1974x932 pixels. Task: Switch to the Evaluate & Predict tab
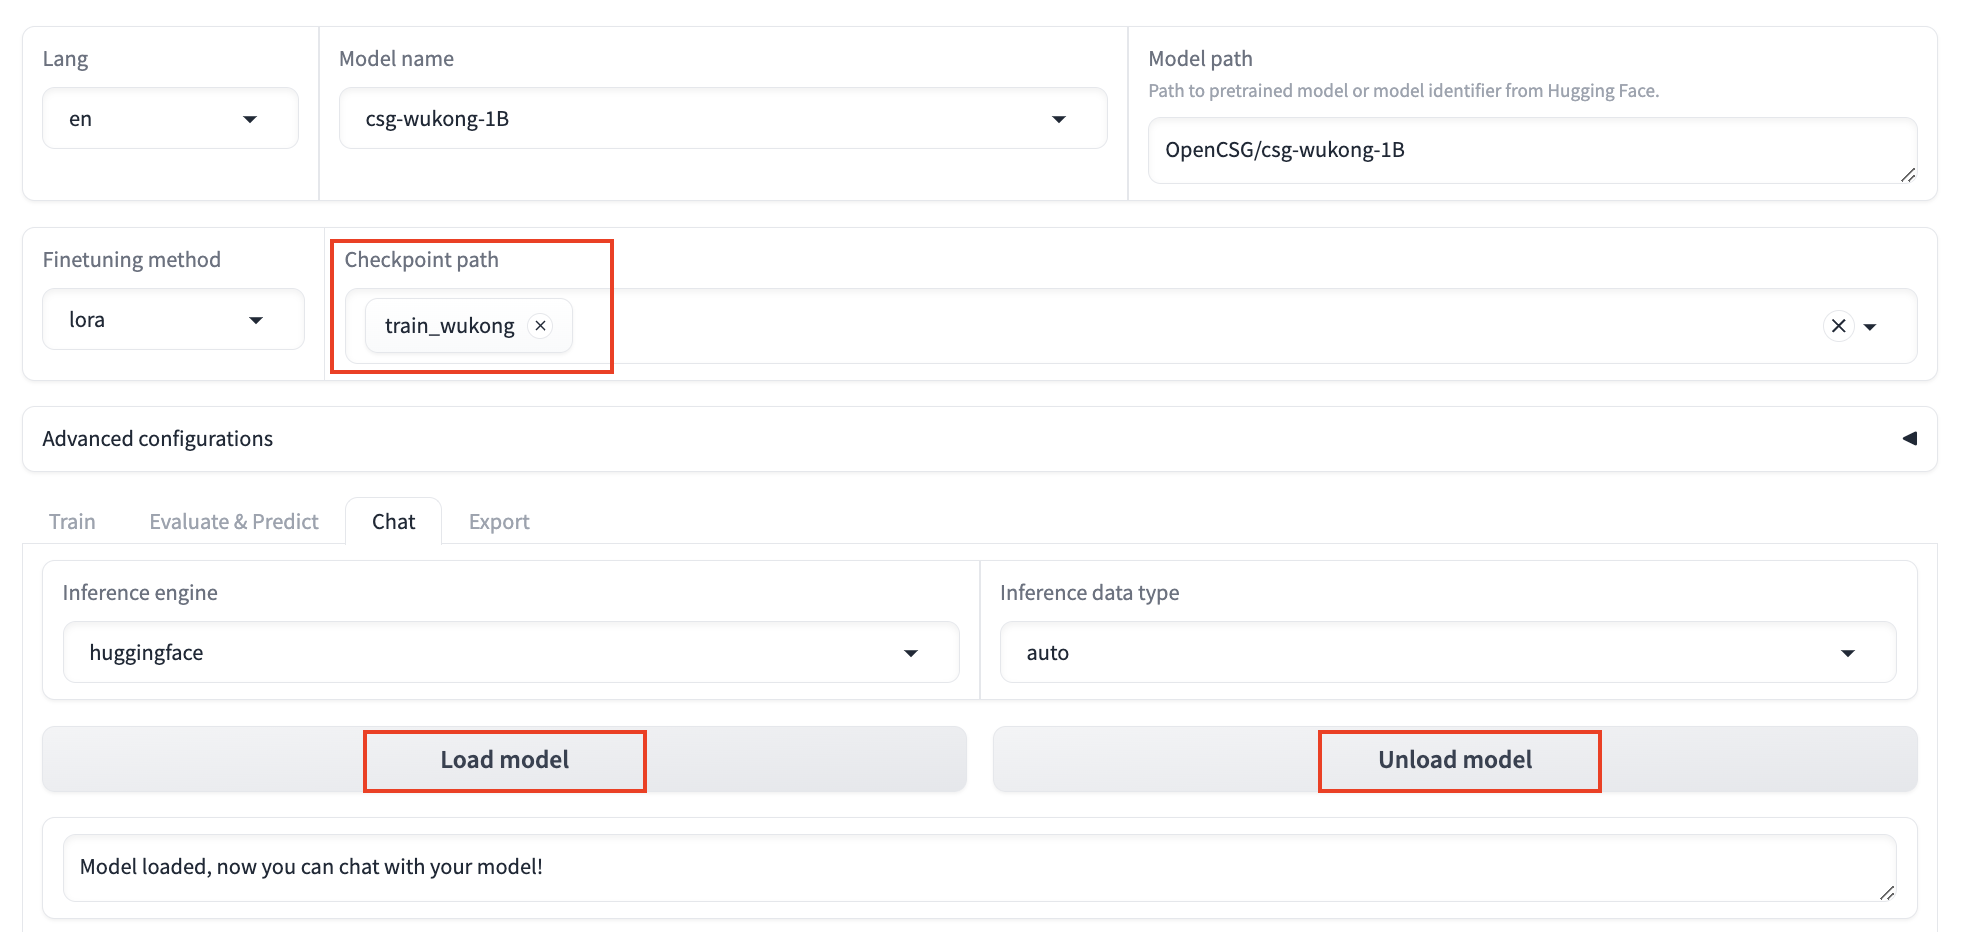234,522
